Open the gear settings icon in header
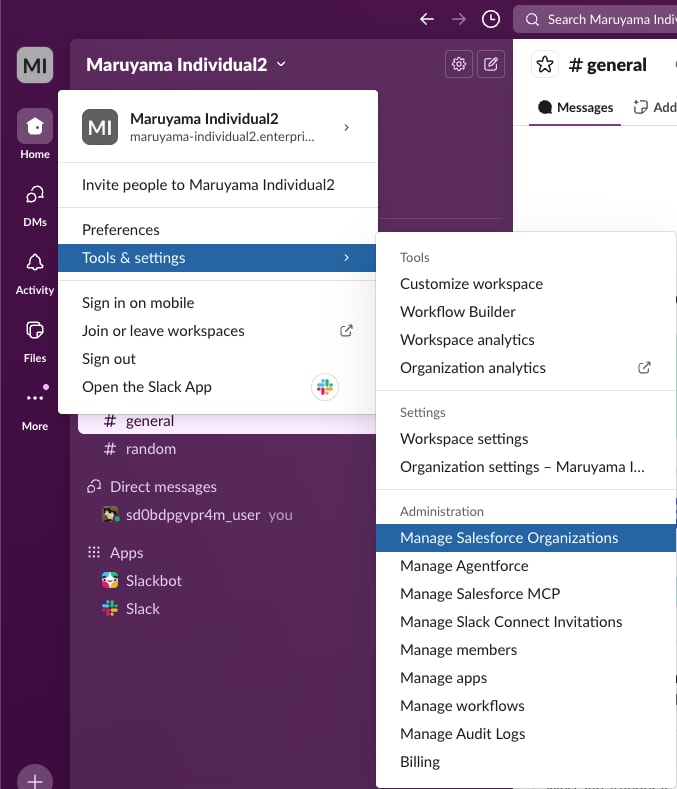Screen dimensions: 677x789 coord(459,64)
